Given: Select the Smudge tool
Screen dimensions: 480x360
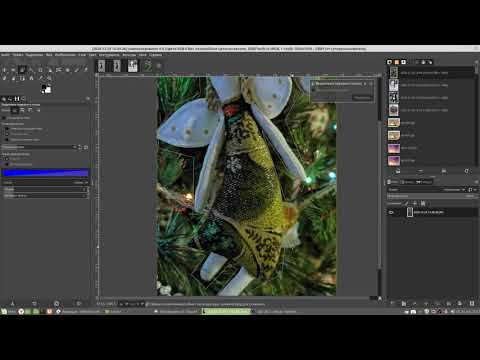Looking at the screenshot, I should [13, 78].
